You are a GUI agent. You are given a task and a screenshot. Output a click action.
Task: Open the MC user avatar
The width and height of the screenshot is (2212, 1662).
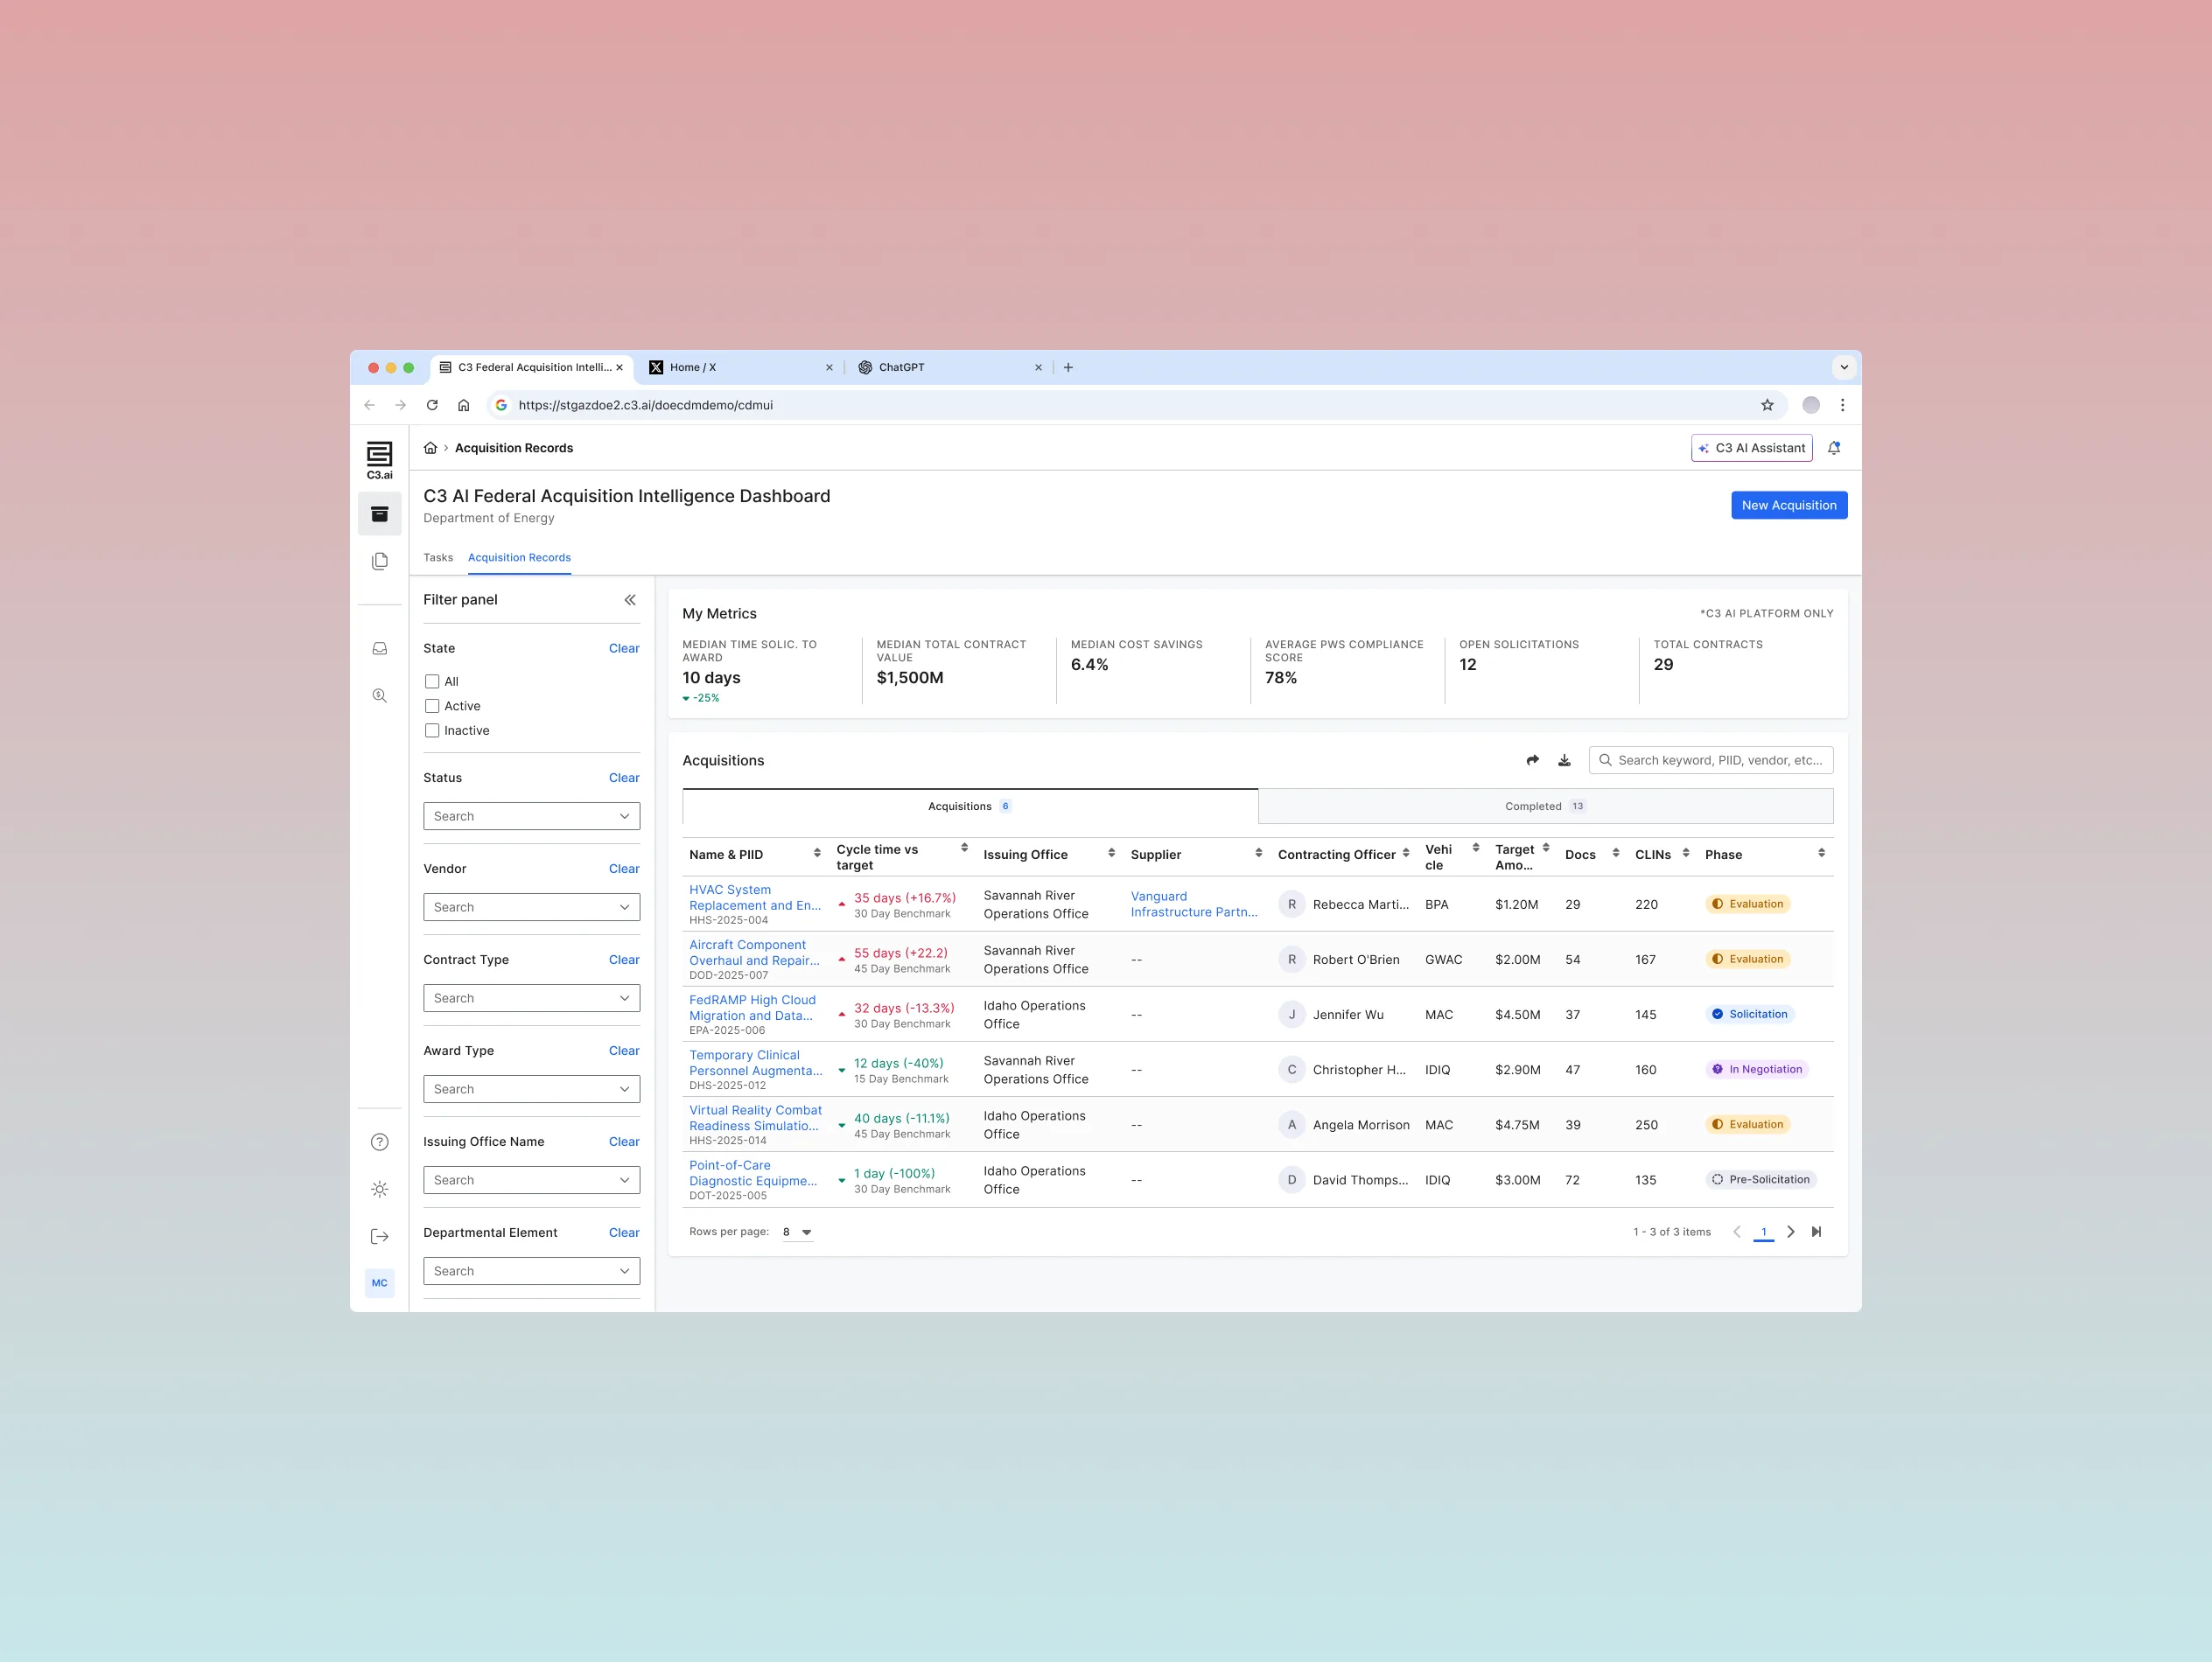380,1283
